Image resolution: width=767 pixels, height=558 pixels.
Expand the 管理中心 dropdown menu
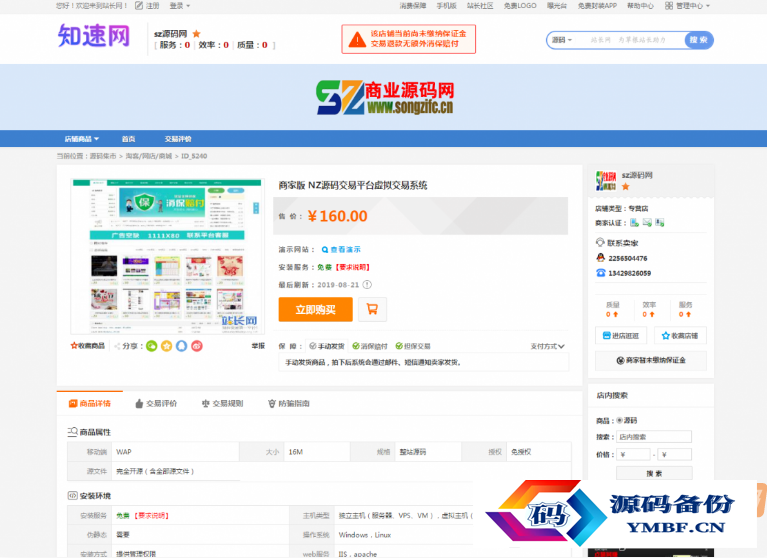click(x=693, y=6)
